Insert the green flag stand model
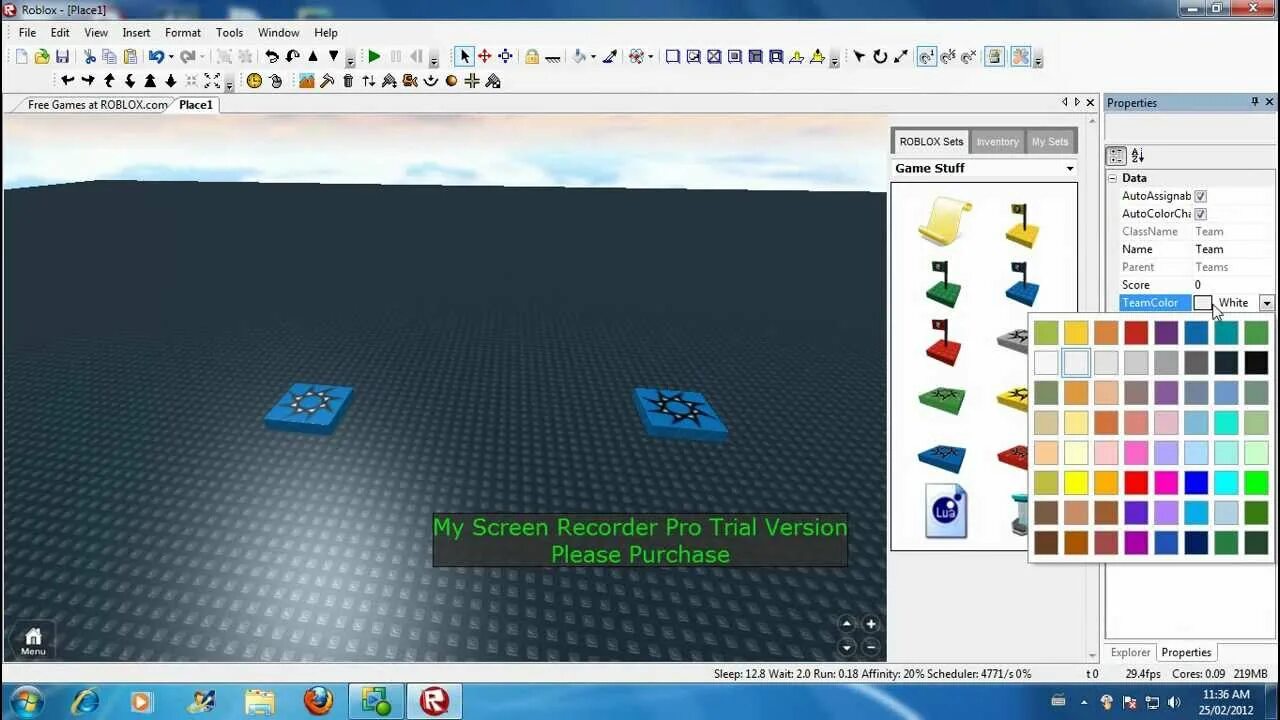The image size is (1280, 720). 941,283
